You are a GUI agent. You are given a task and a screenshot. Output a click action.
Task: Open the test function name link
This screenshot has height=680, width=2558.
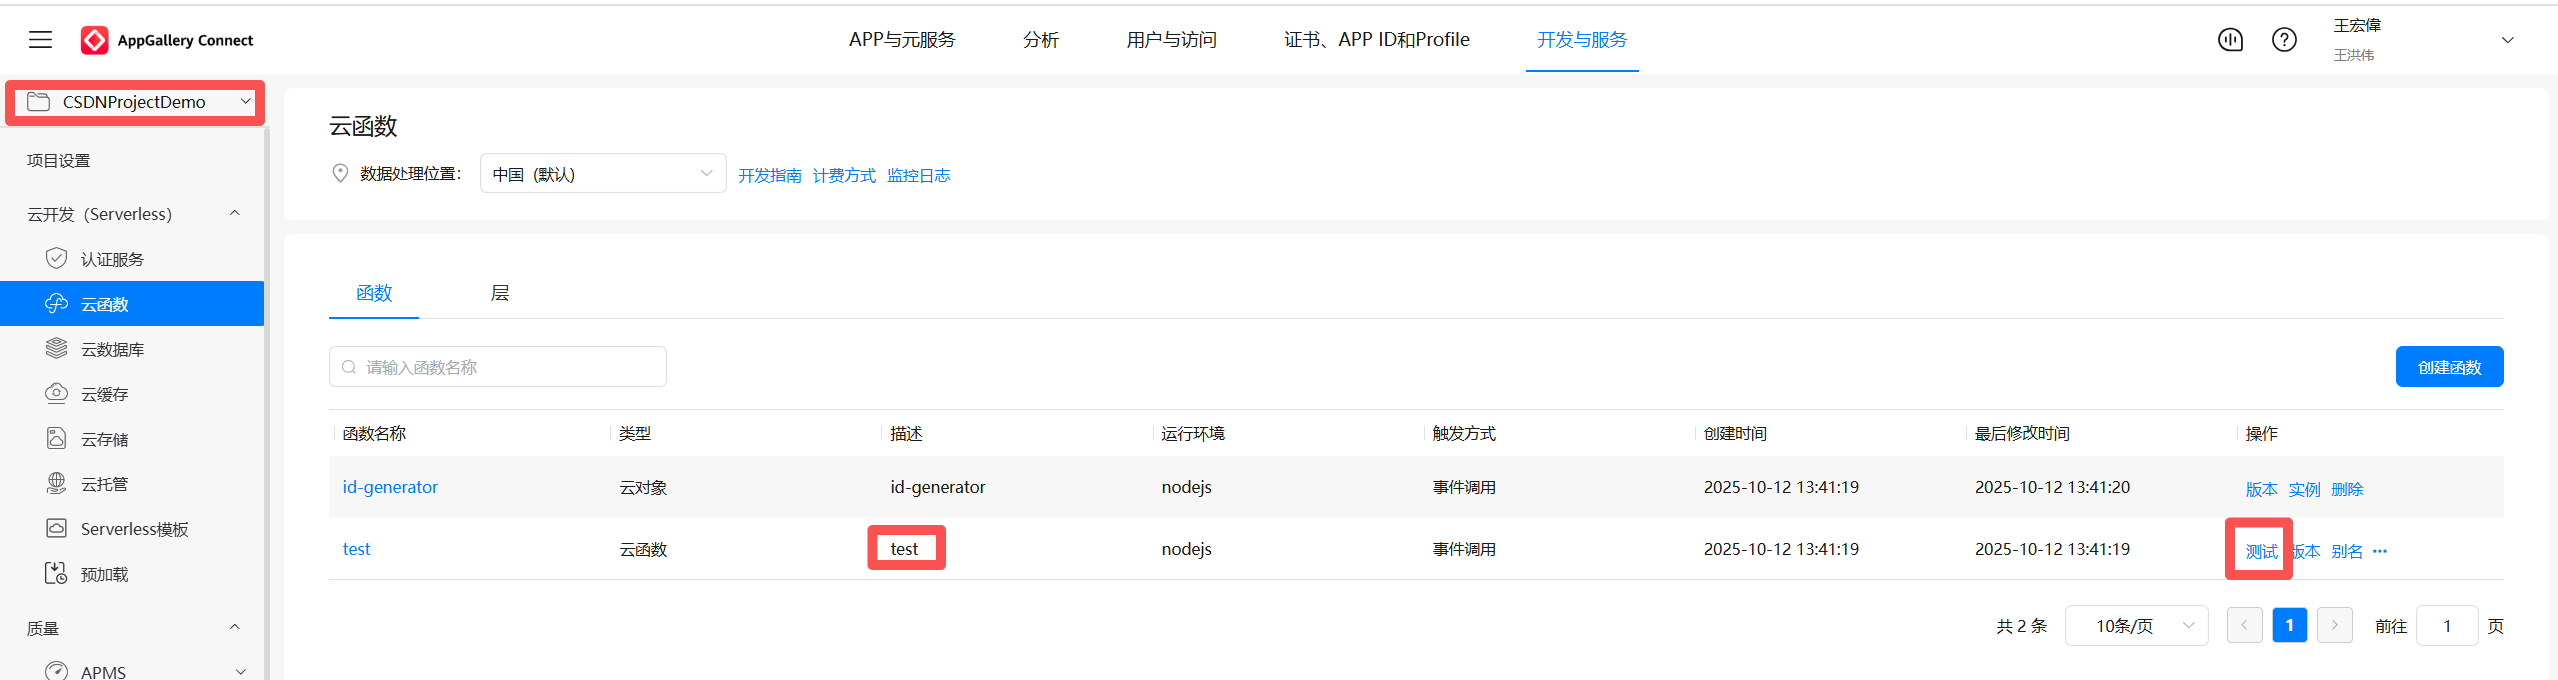click(356, 549)
